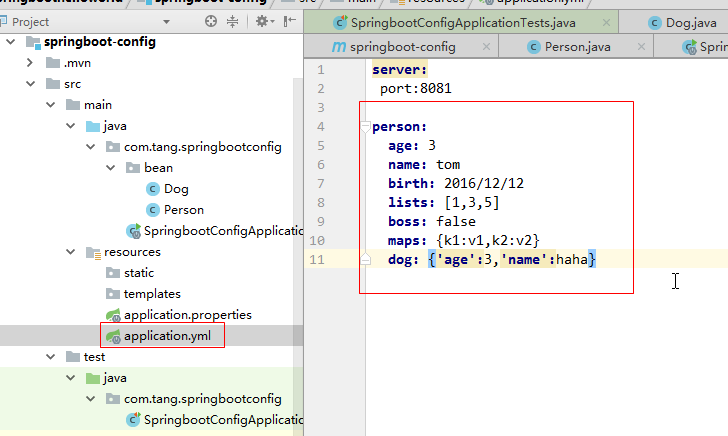
Task: Open the Project view dropdown arrow
Action: pos(166,22)
